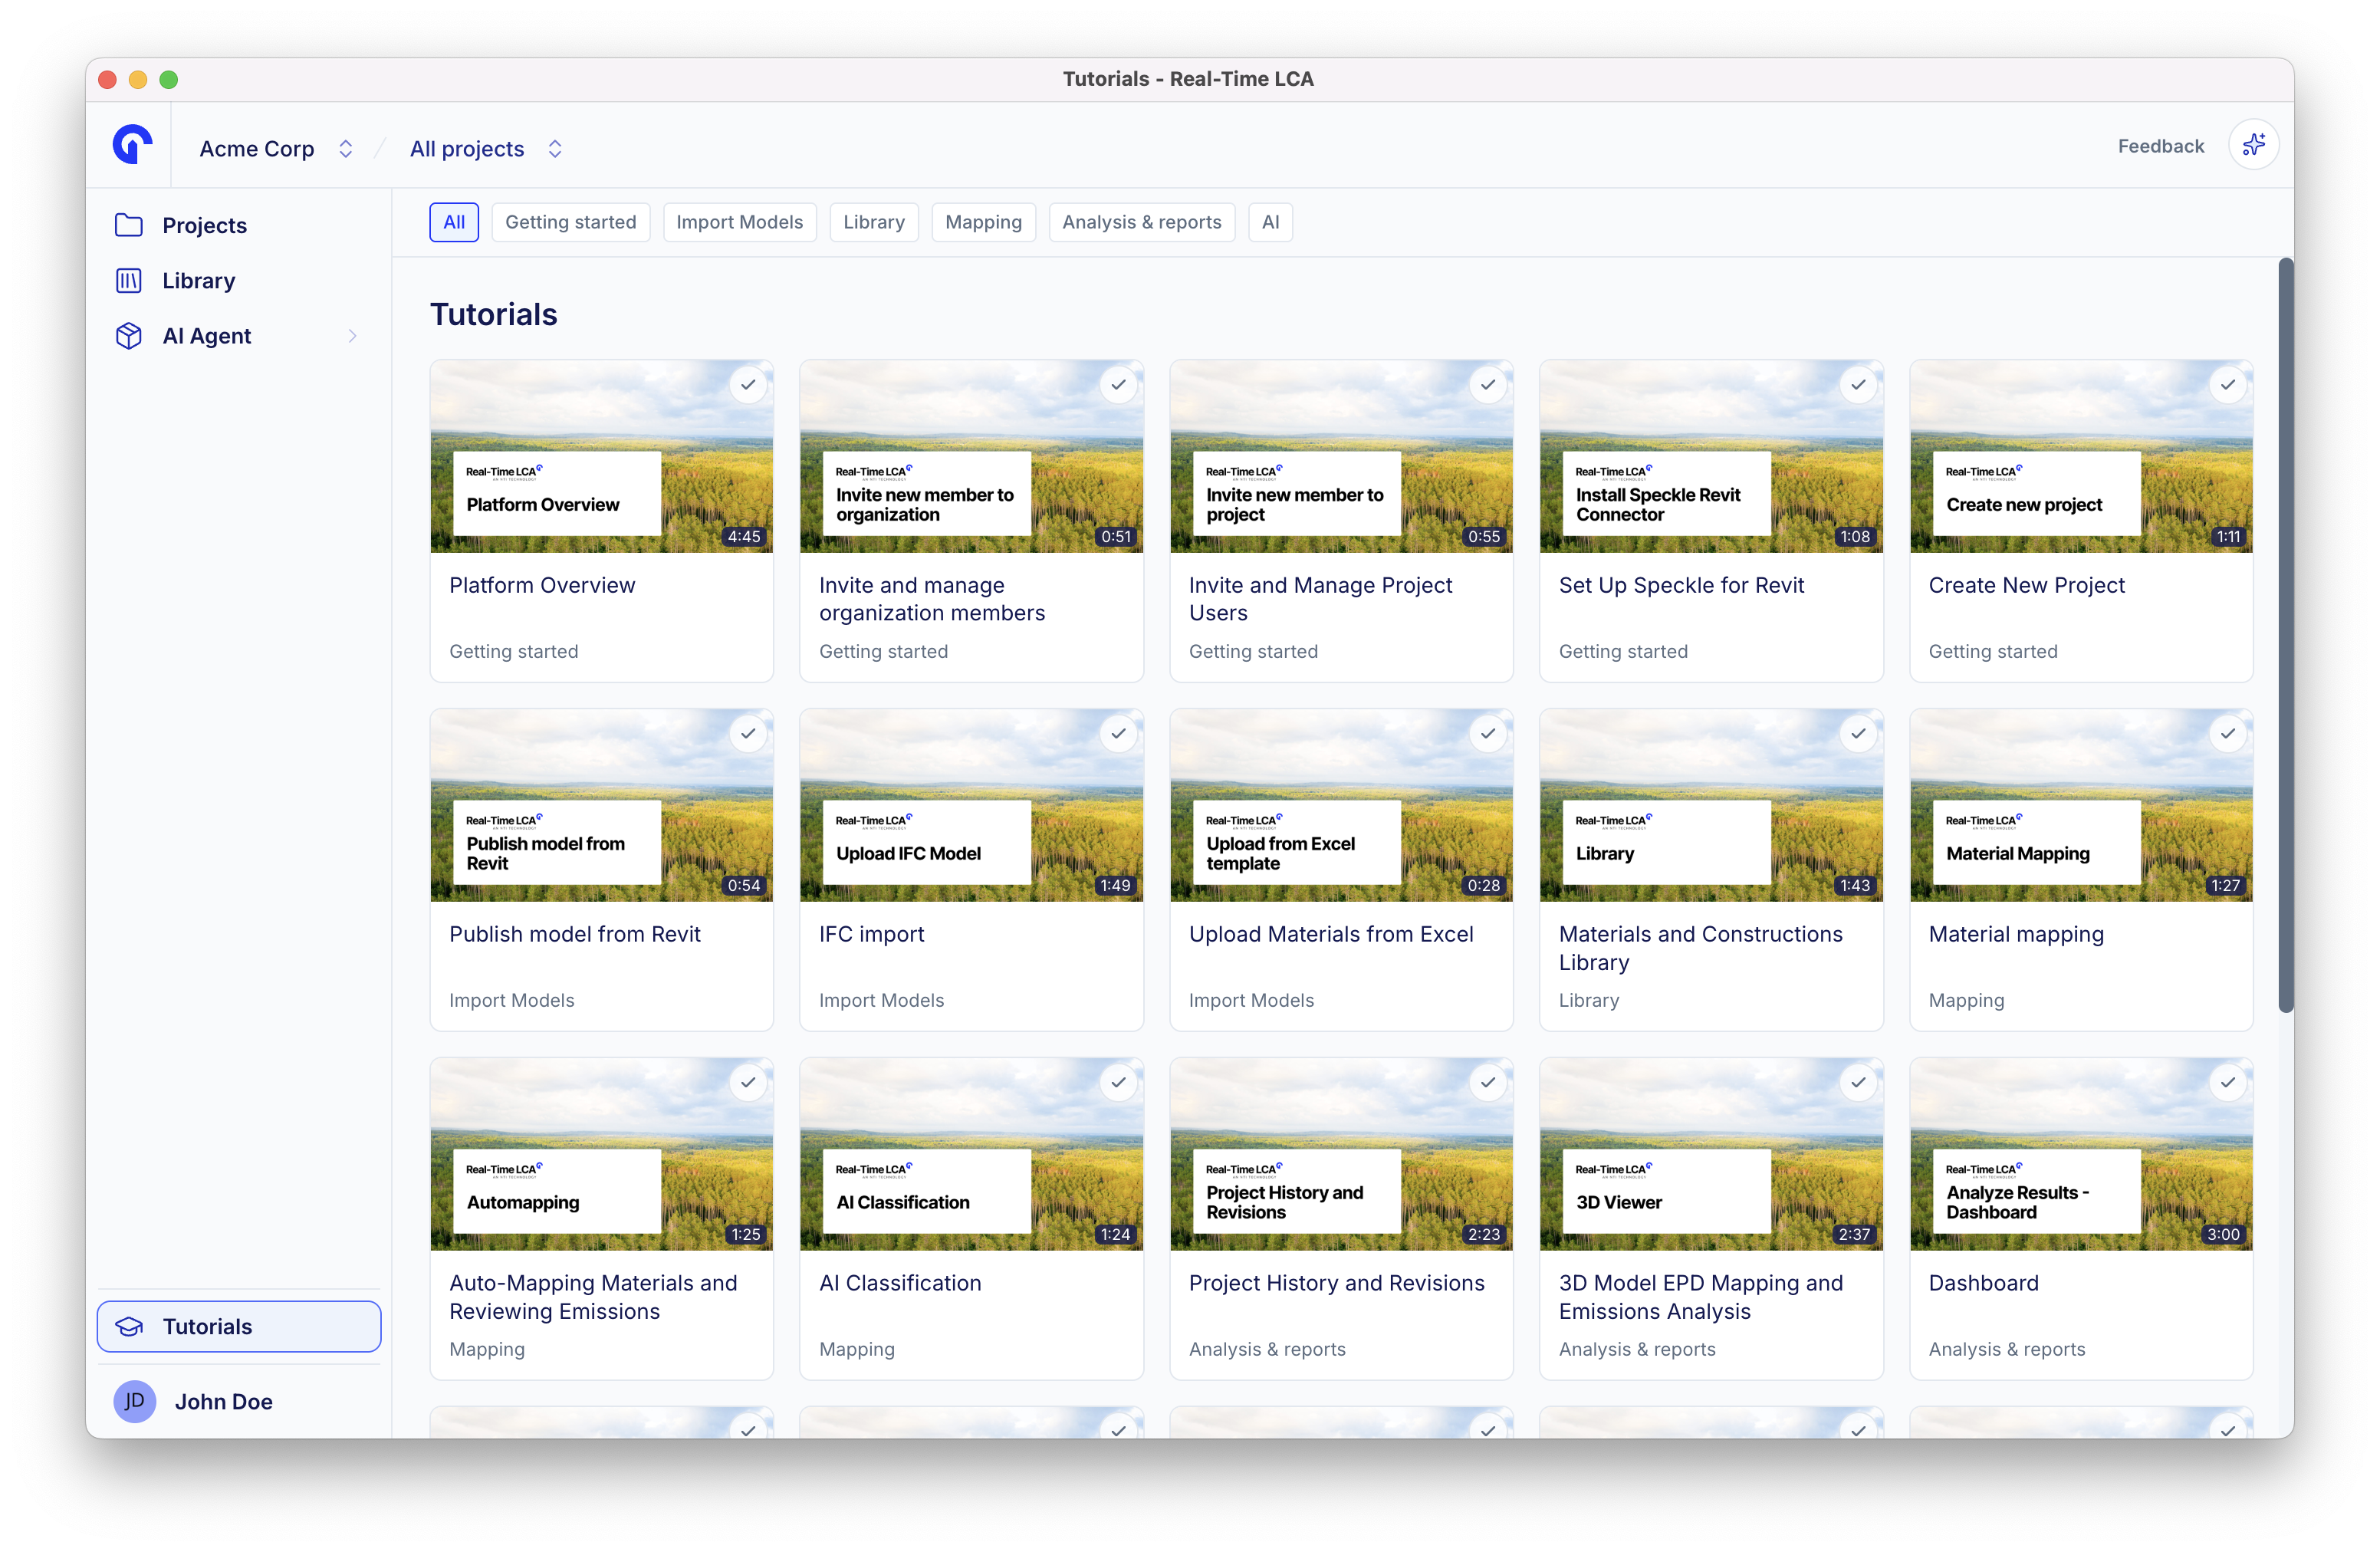Open 'AI Classification' tutorial title
The height and width of the screenshot is (1552, 2380).
[x=900, y=1283]
